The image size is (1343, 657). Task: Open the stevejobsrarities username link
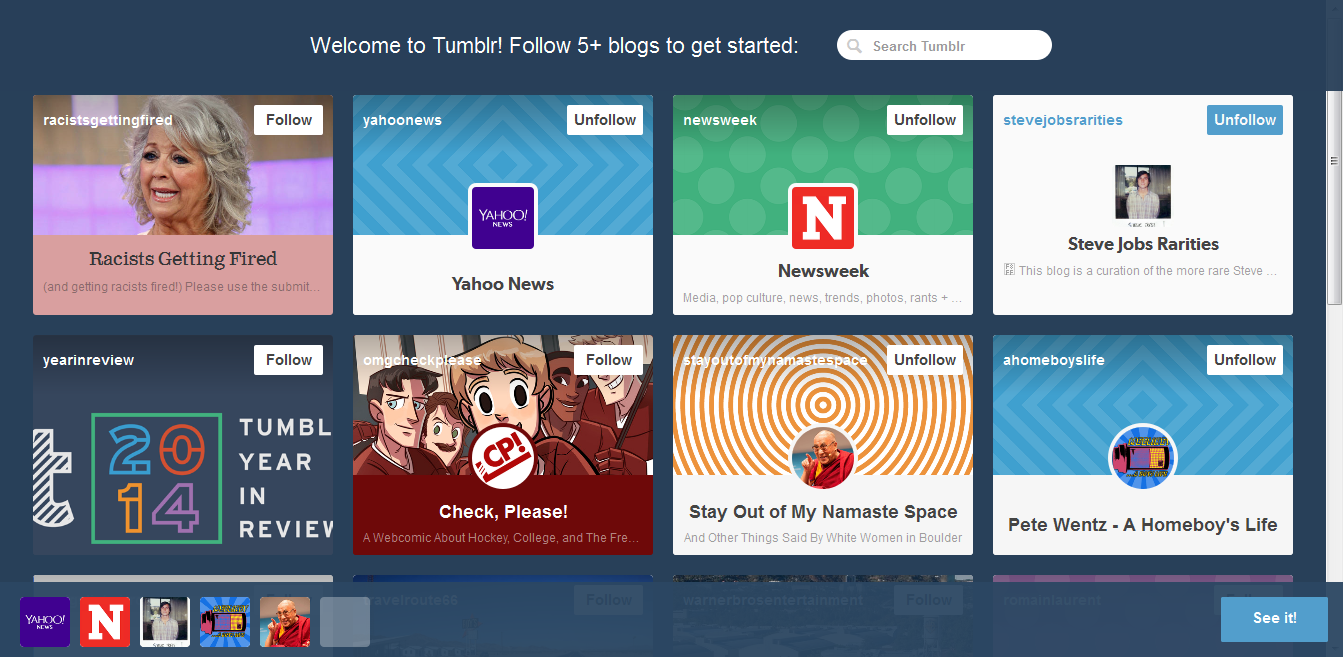click(1063, 120)
